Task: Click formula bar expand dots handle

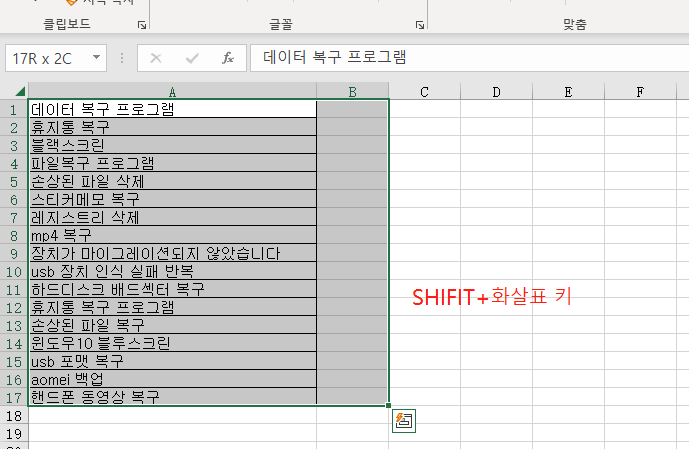Action: 122,58
